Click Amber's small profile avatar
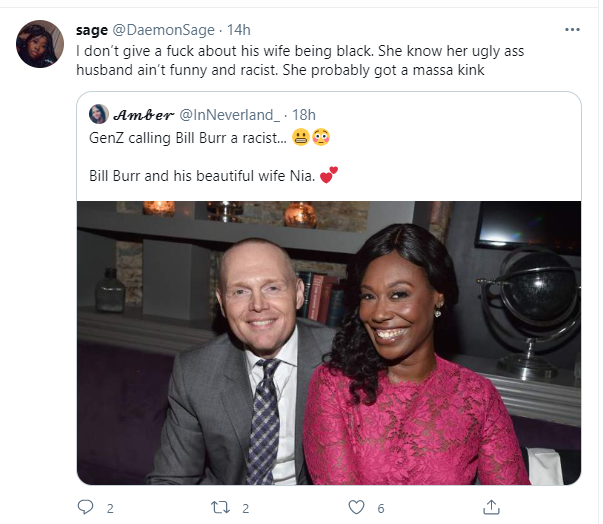This screenshot has width=603, height=524. 99,114
